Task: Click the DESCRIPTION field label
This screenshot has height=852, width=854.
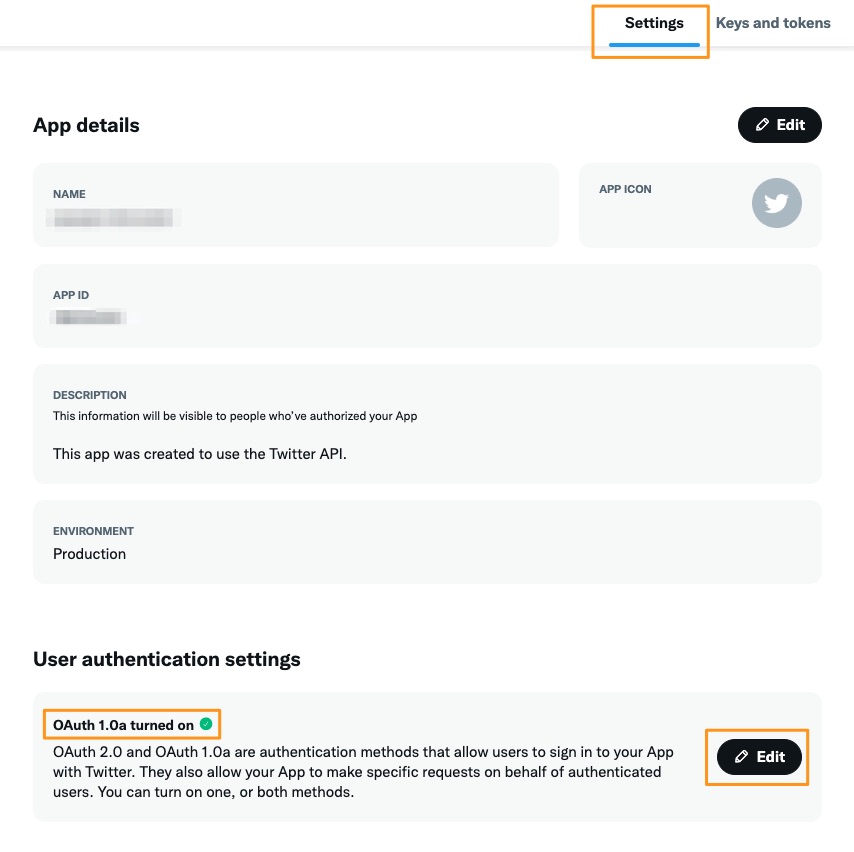Action: click(90, 395)
